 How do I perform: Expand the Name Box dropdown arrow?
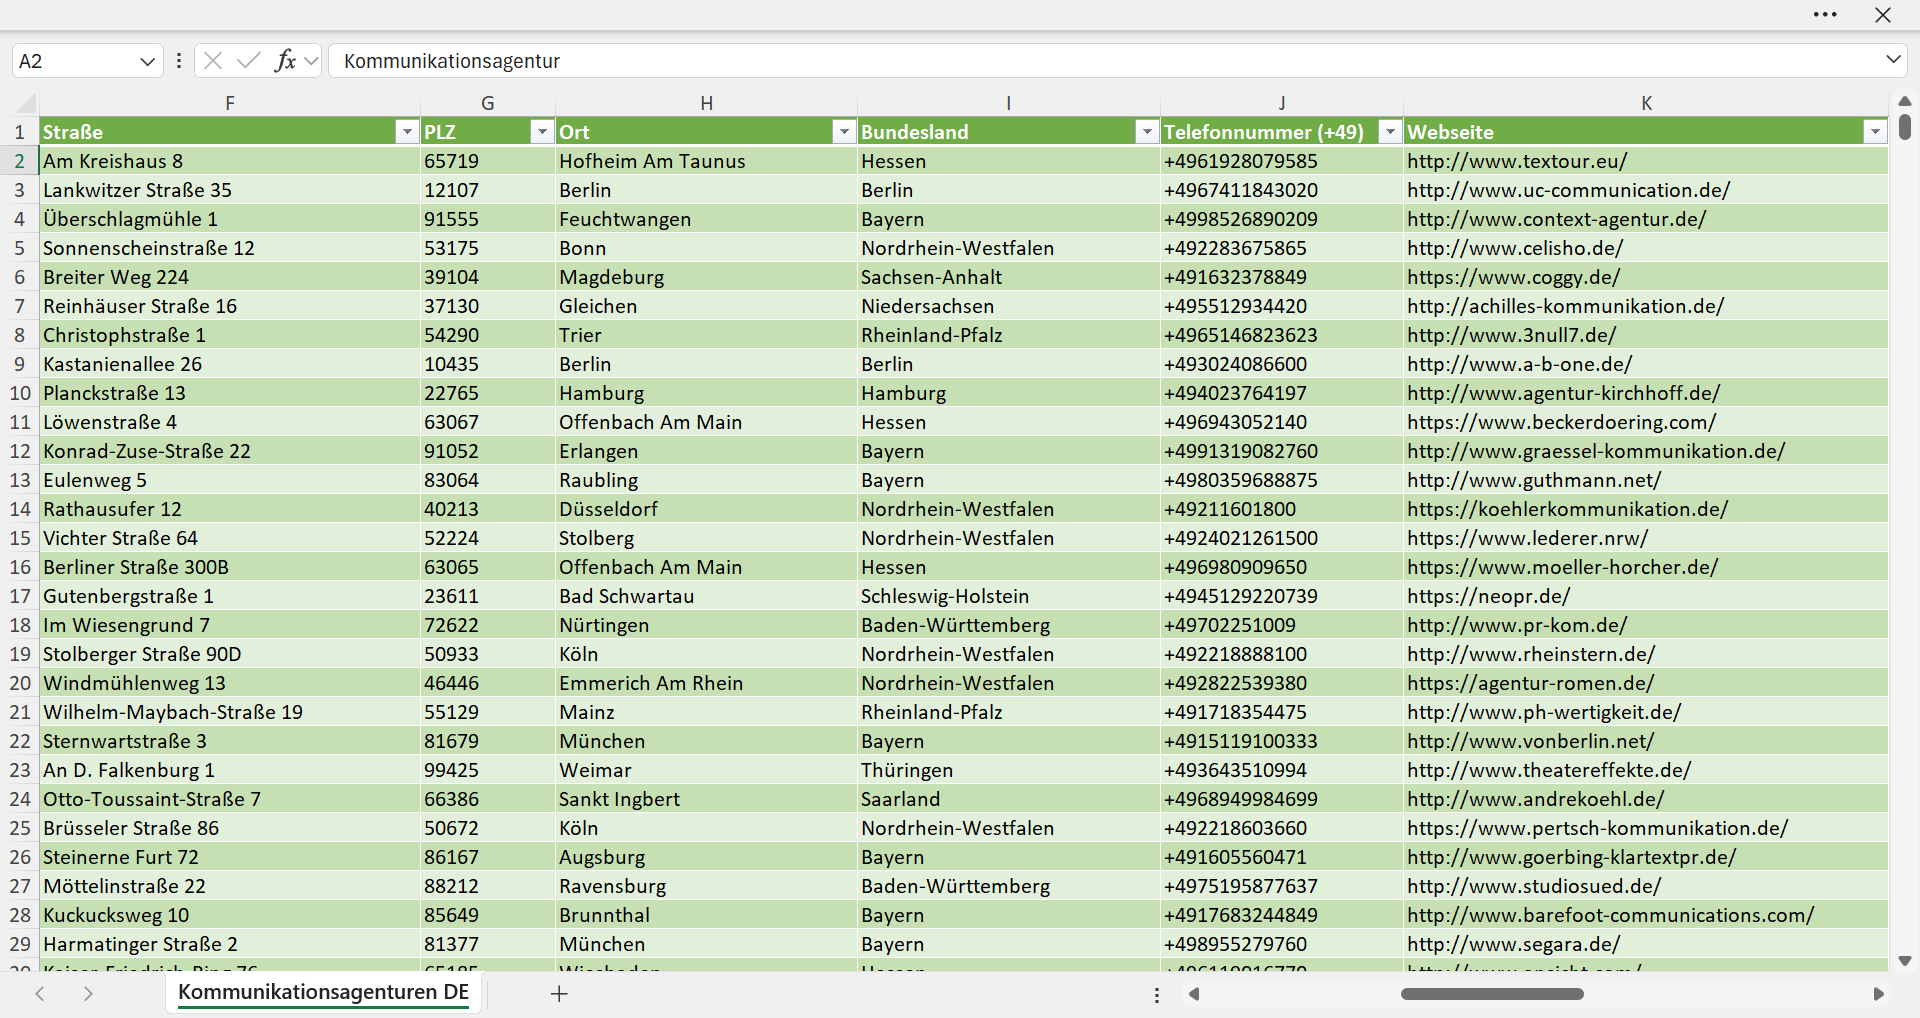click(147, 61)
